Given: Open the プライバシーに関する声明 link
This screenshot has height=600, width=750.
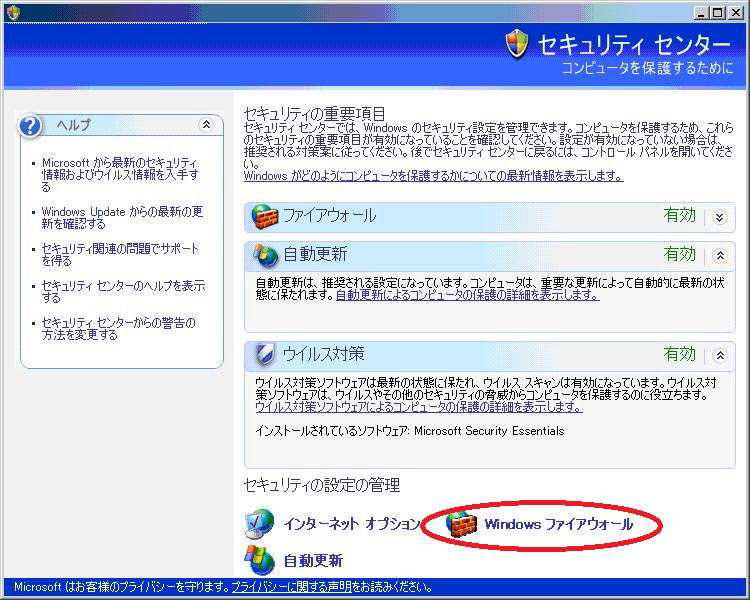Looking at the screenshot, I should (x=292, y=587).
